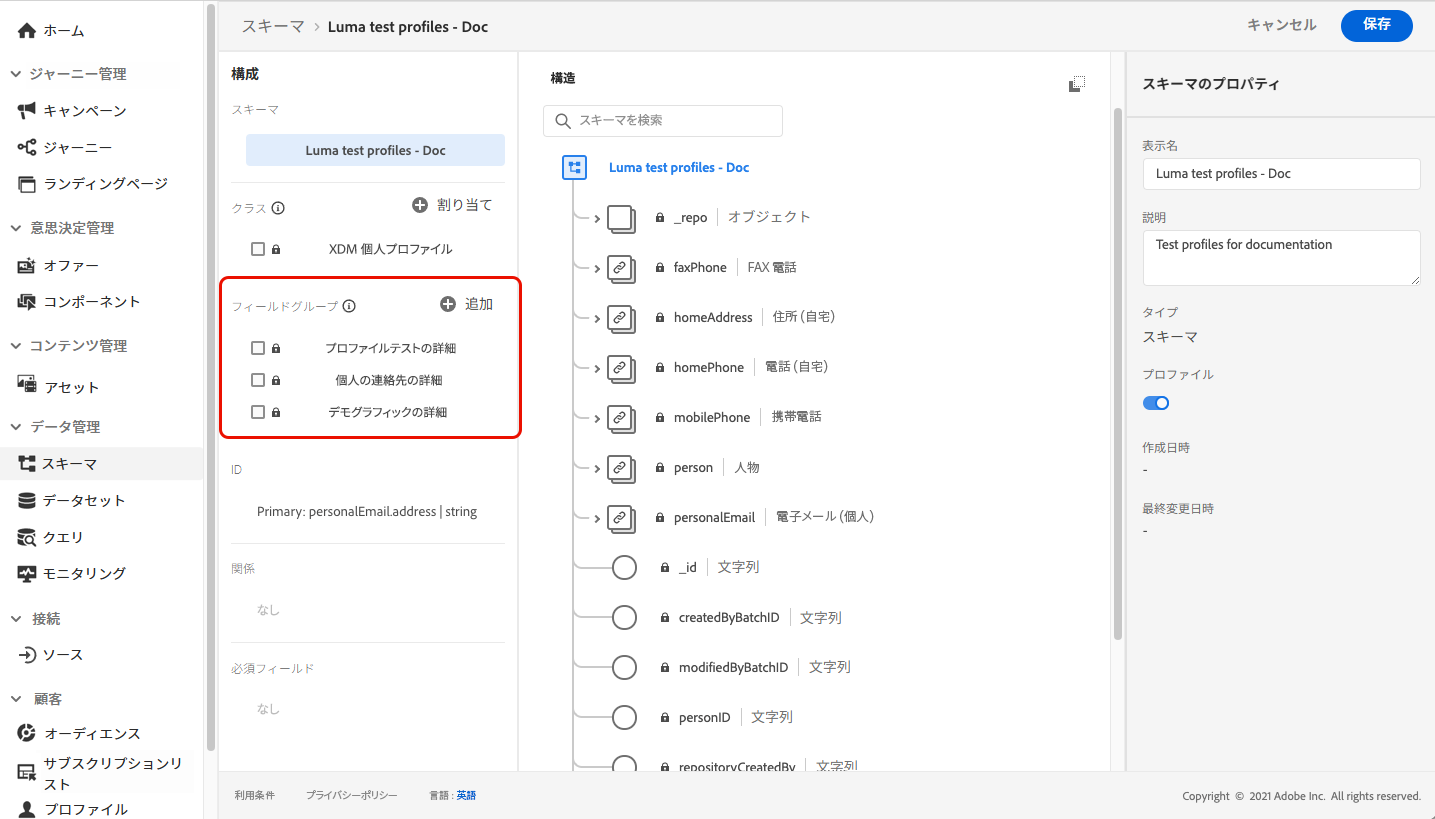Check the プロファイルテストの詳細 checkbox

258,348
